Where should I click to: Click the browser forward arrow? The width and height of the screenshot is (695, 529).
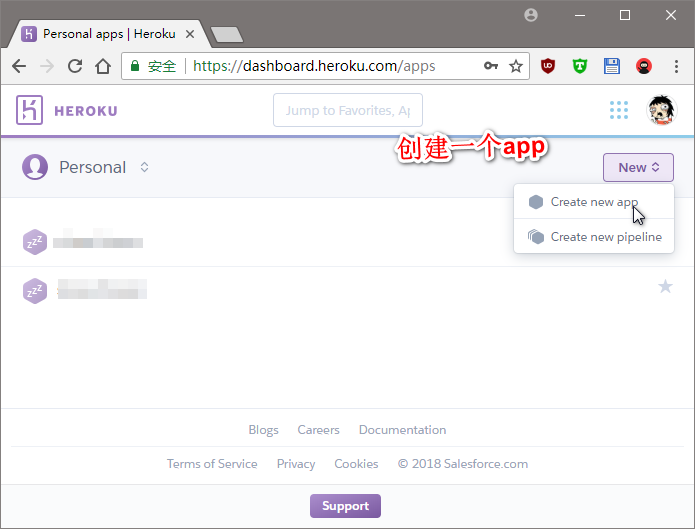pos(47,67)
